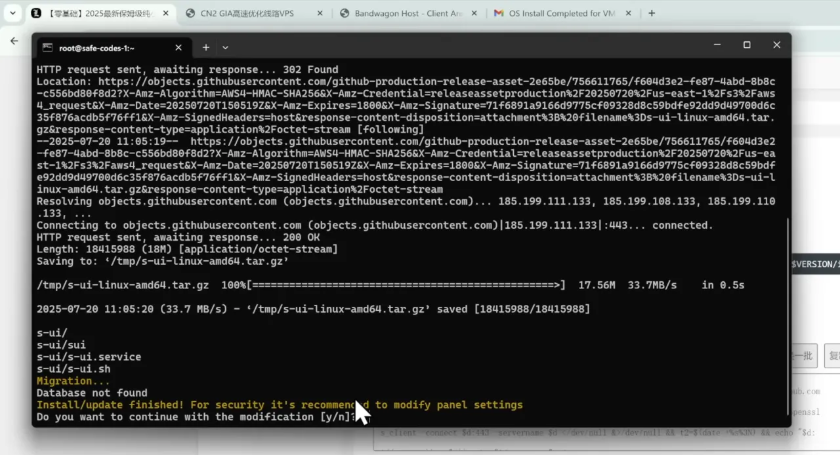Close the CN2 GIA browser tab
Image resolution: width=840 pixels, height=455 pixels.
320,13
